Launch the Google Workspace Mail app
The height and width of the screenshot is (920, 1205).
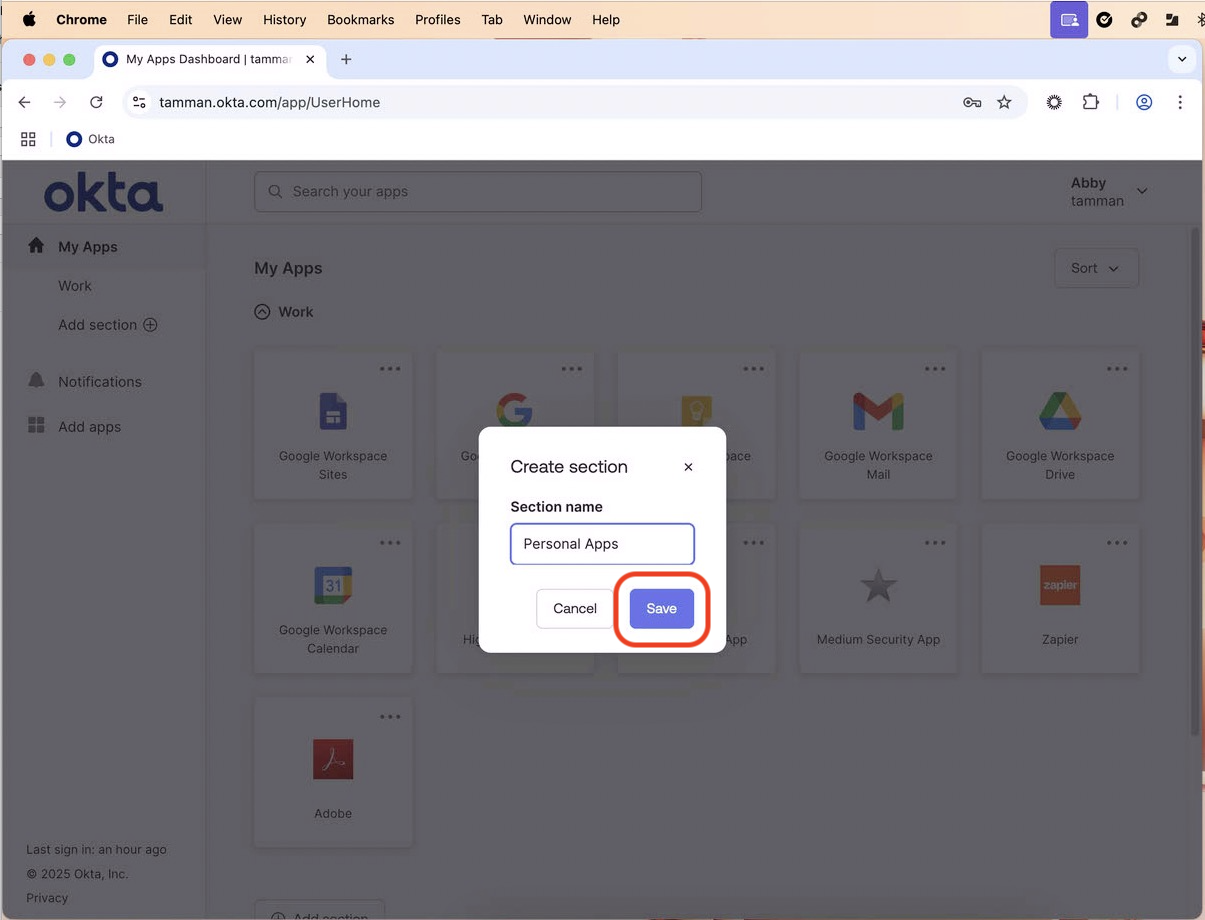point(878,425)
